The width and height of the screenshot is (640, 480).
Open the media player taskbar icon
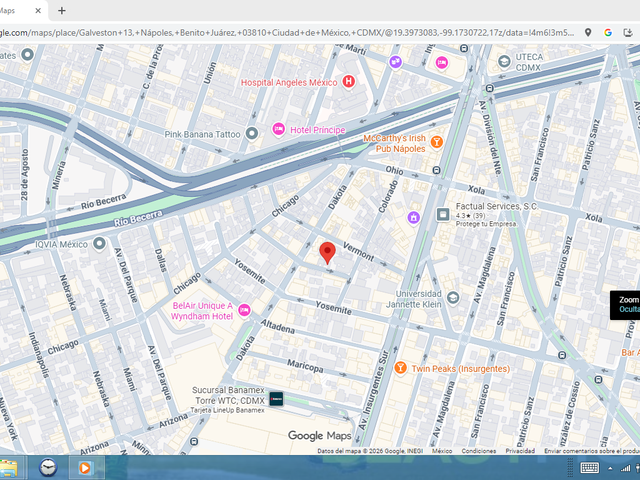[x=84, y=468]
